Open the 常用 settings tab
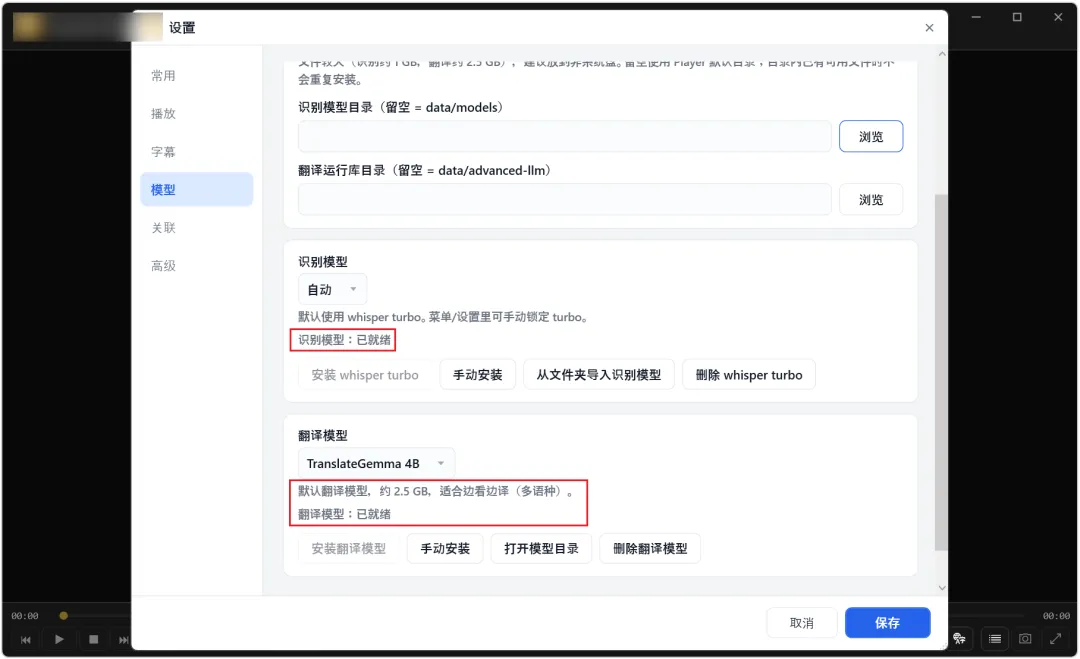 coord(163,76)
